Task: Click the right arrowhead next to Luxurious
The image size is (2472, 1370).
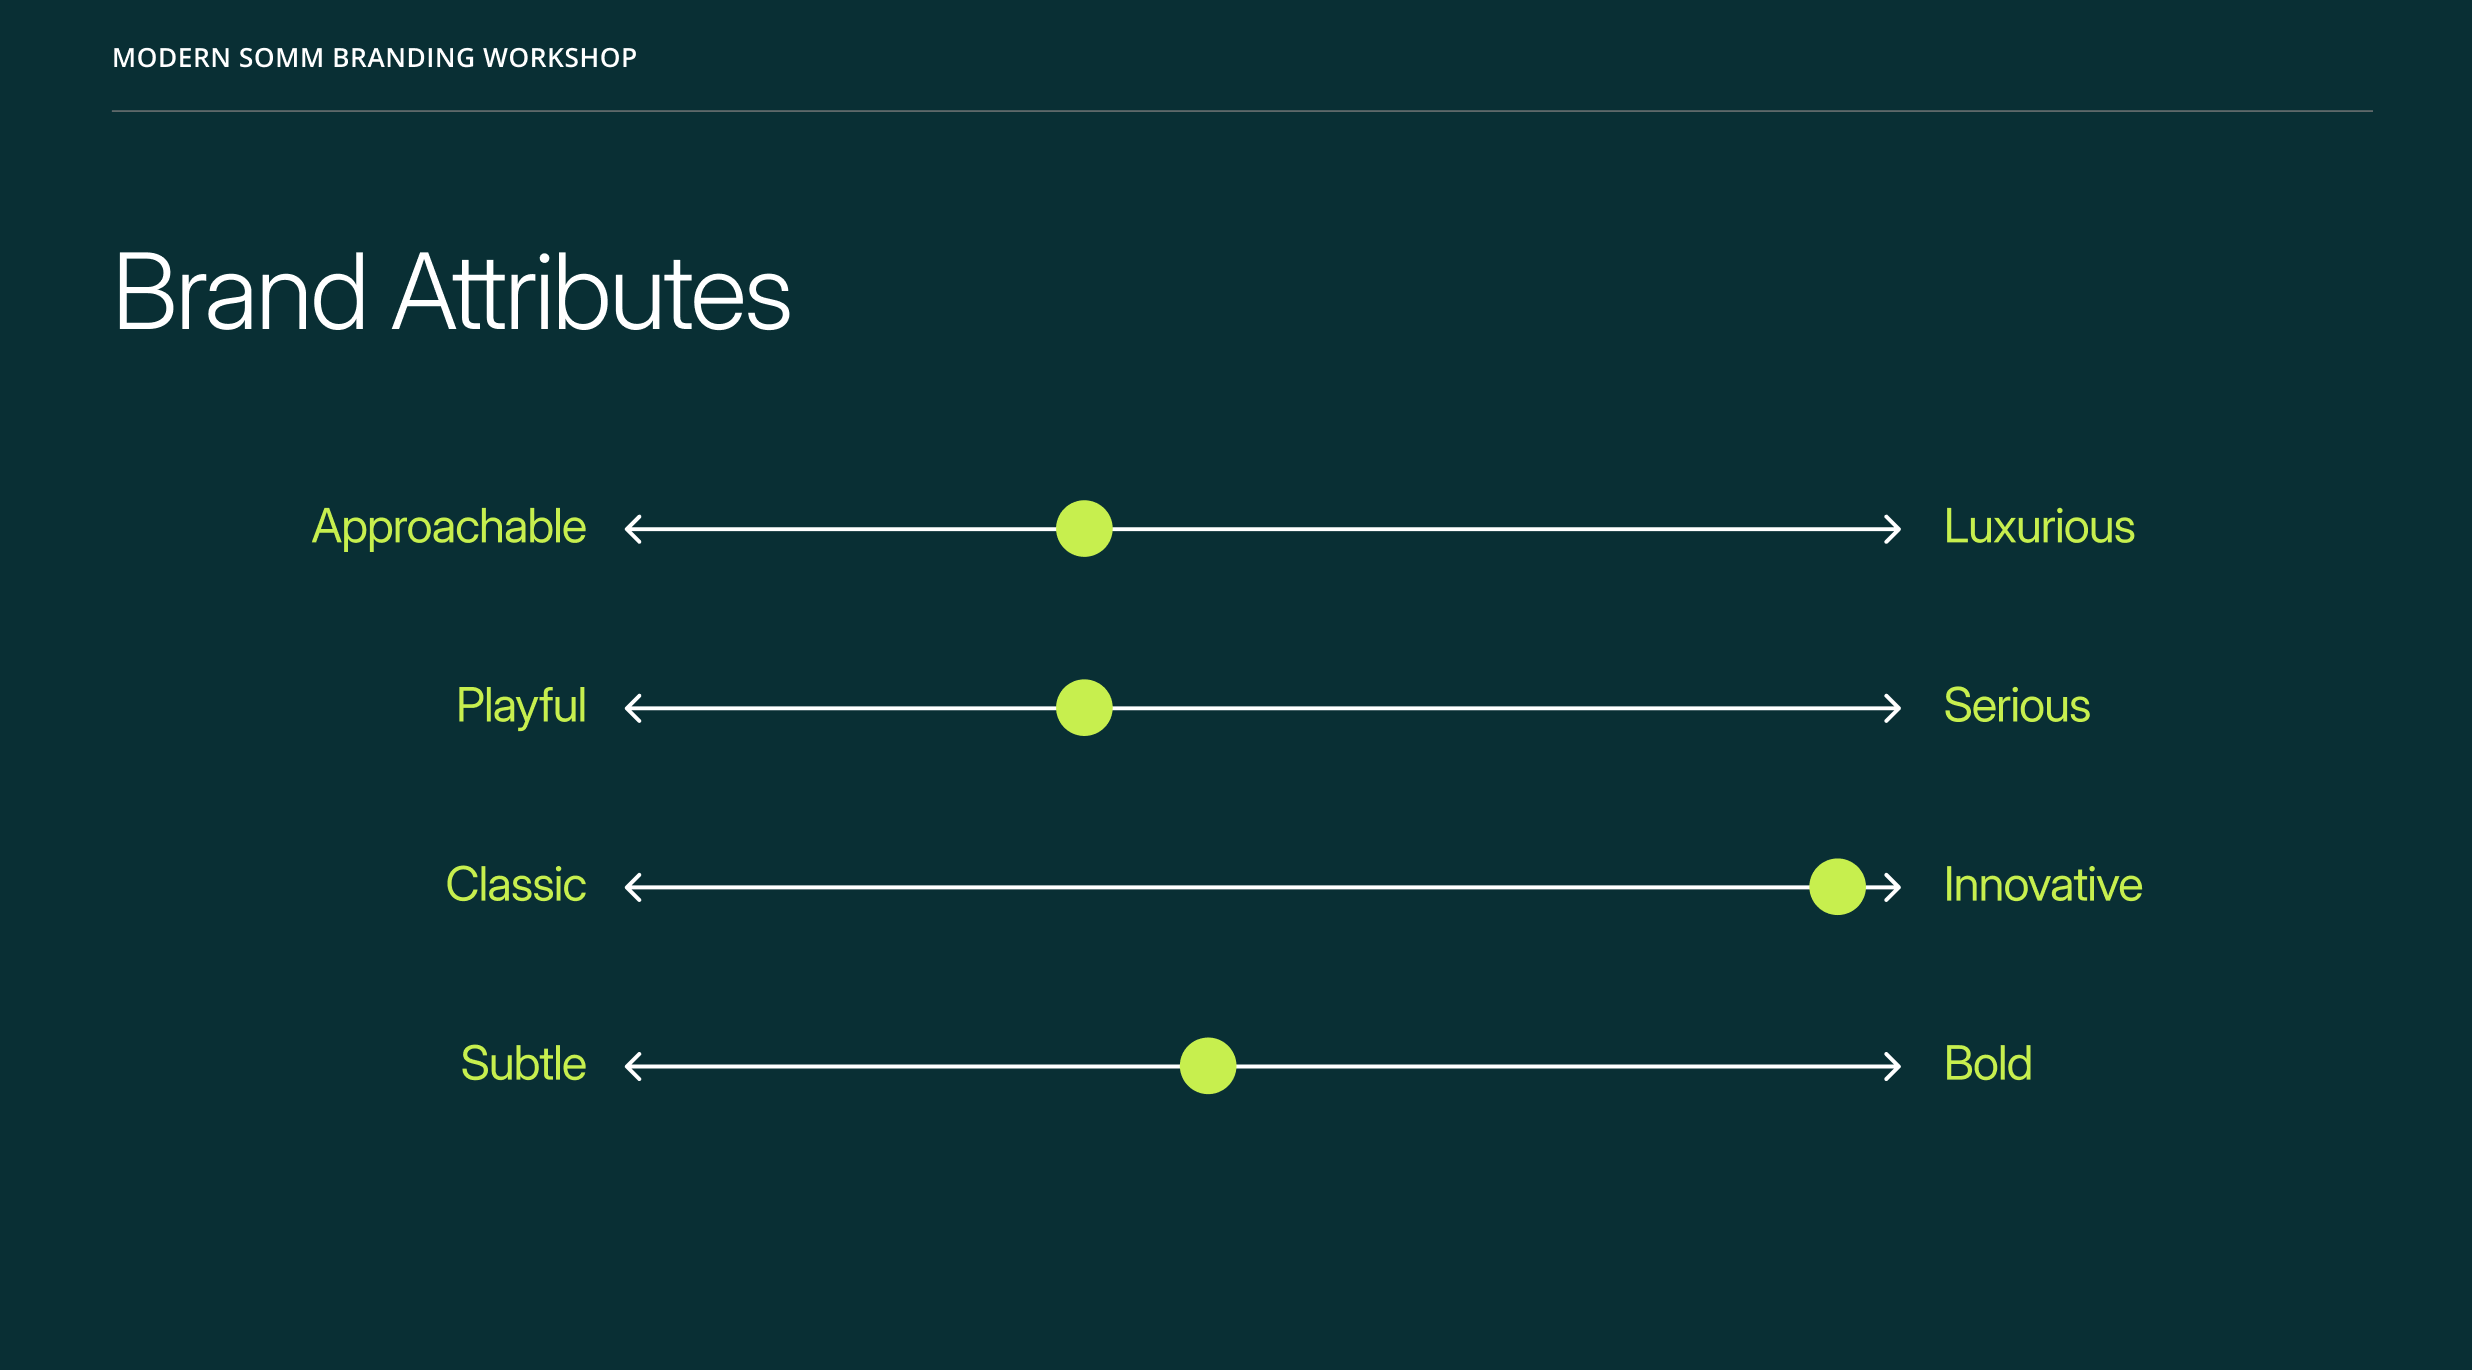Action: tap(1892, 528)
